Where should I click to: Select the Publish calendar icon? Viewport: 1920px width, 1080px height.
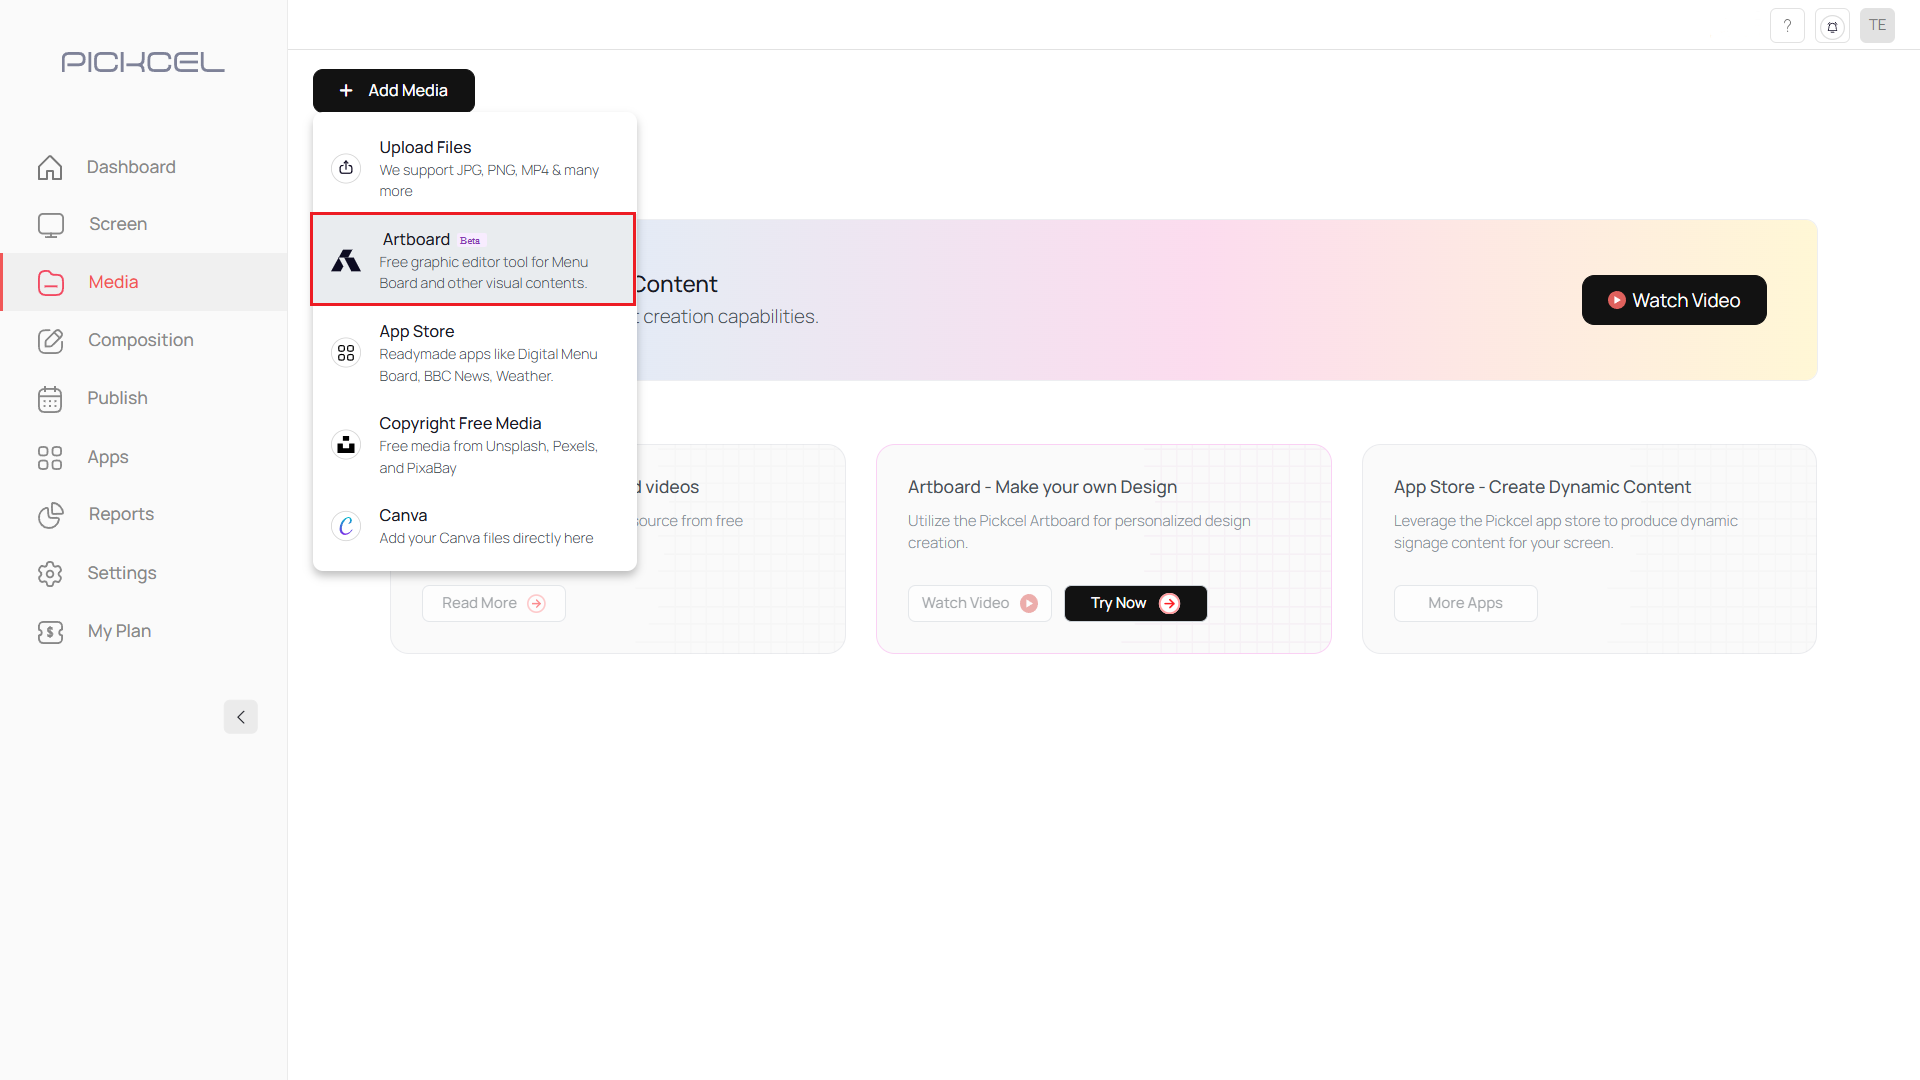click(x=50, y=398)
